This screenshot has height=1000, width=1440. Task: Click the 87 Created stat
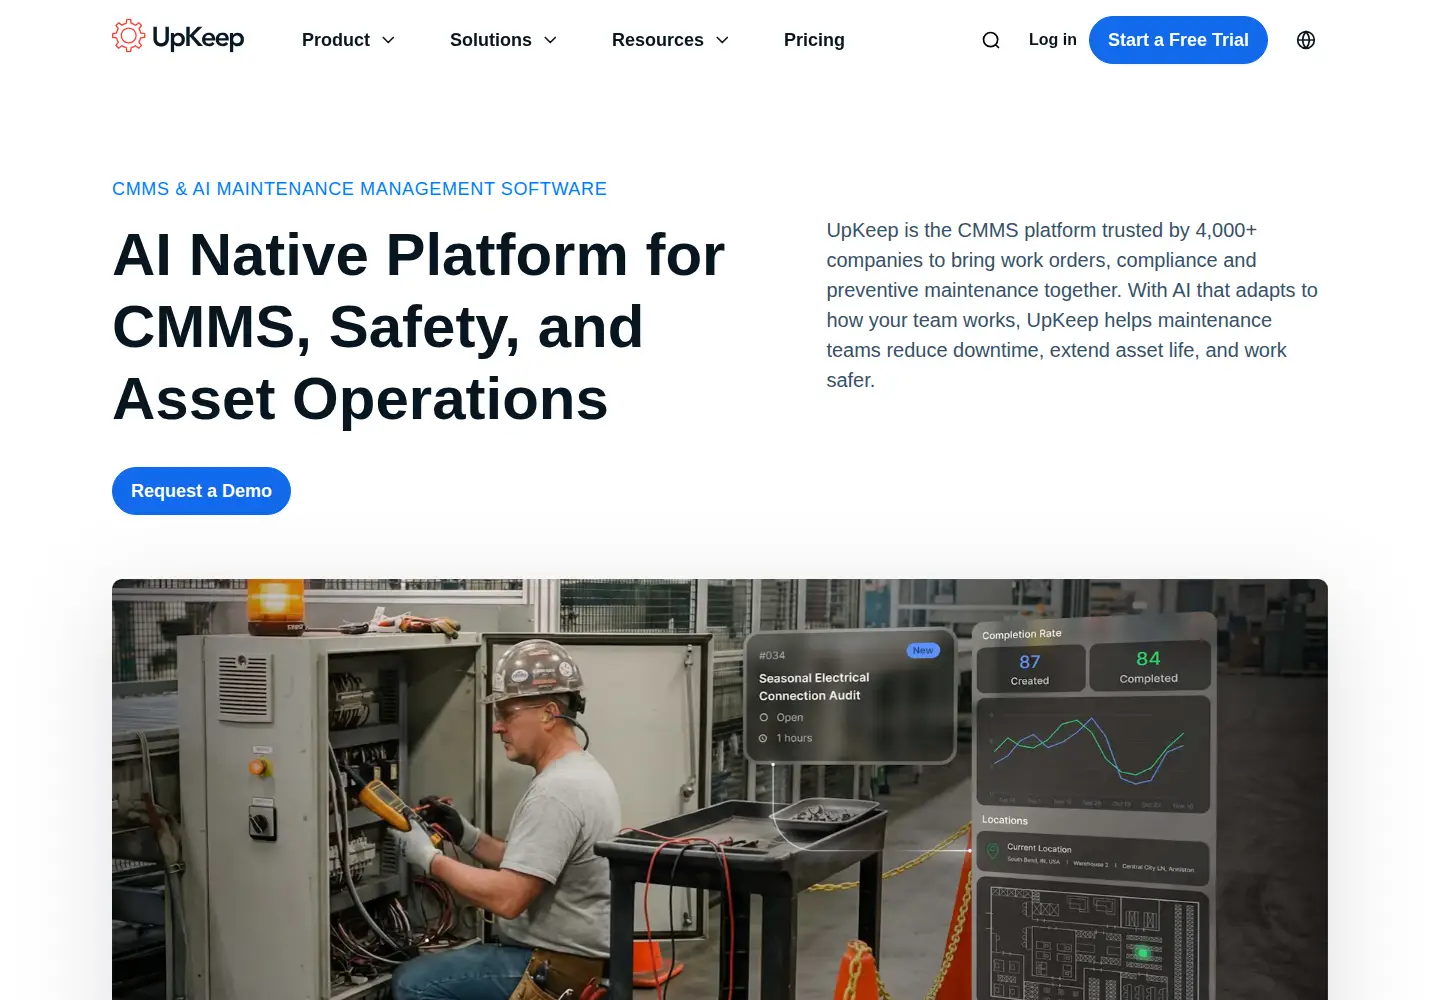[1030, 670]
